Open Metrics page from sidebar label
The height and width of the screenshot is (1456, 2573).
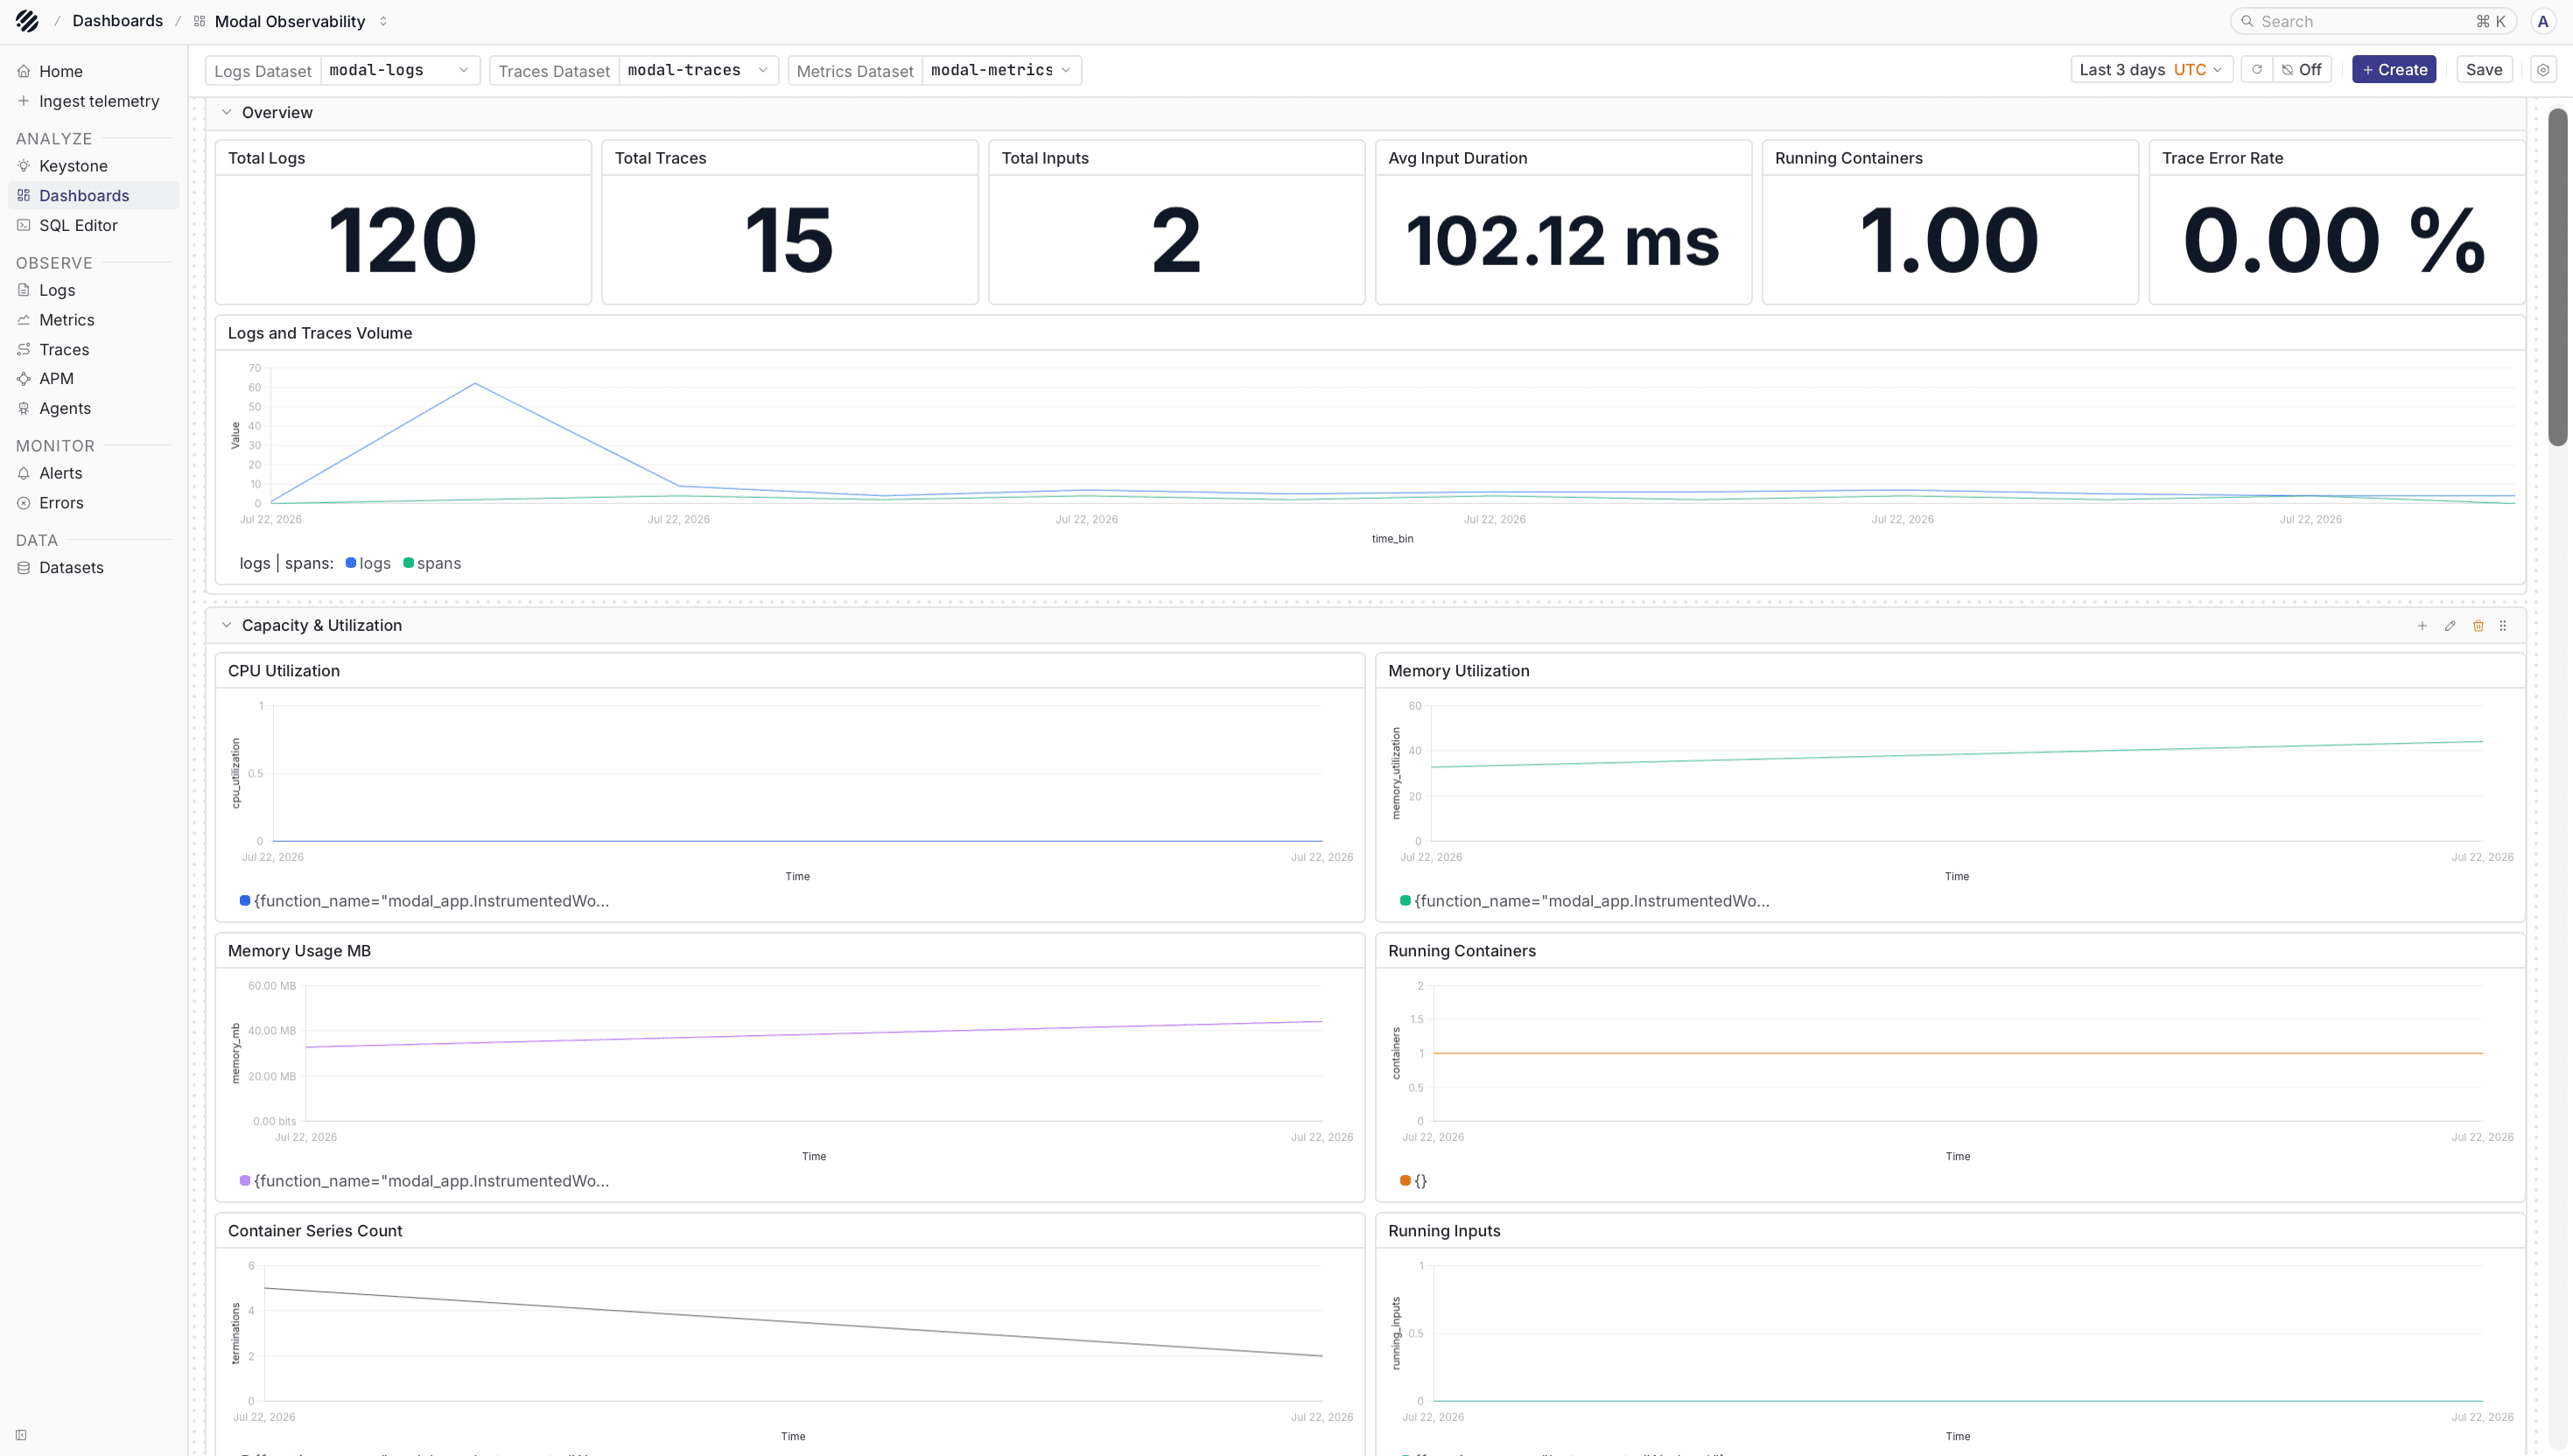(x=67, y=320)
